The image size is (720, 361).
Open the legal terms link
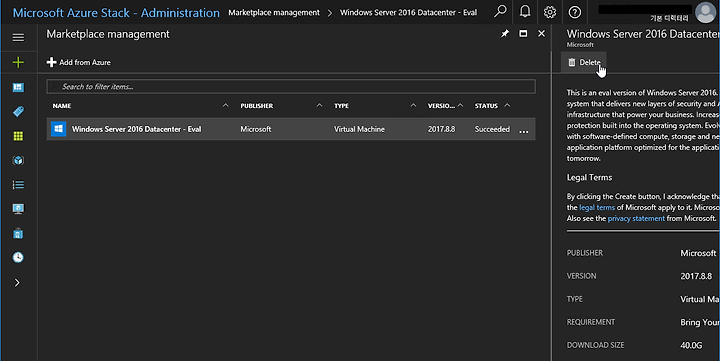tap(597, 207)
